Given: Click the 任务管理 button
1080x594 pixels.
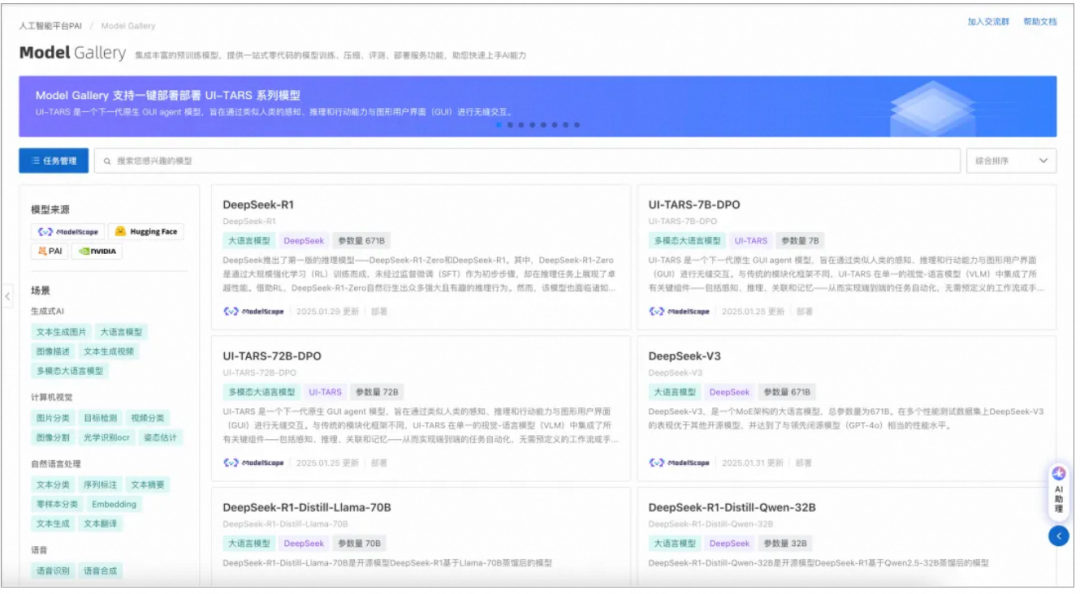Looking at the screenshot, I should (x=53, y=160).
